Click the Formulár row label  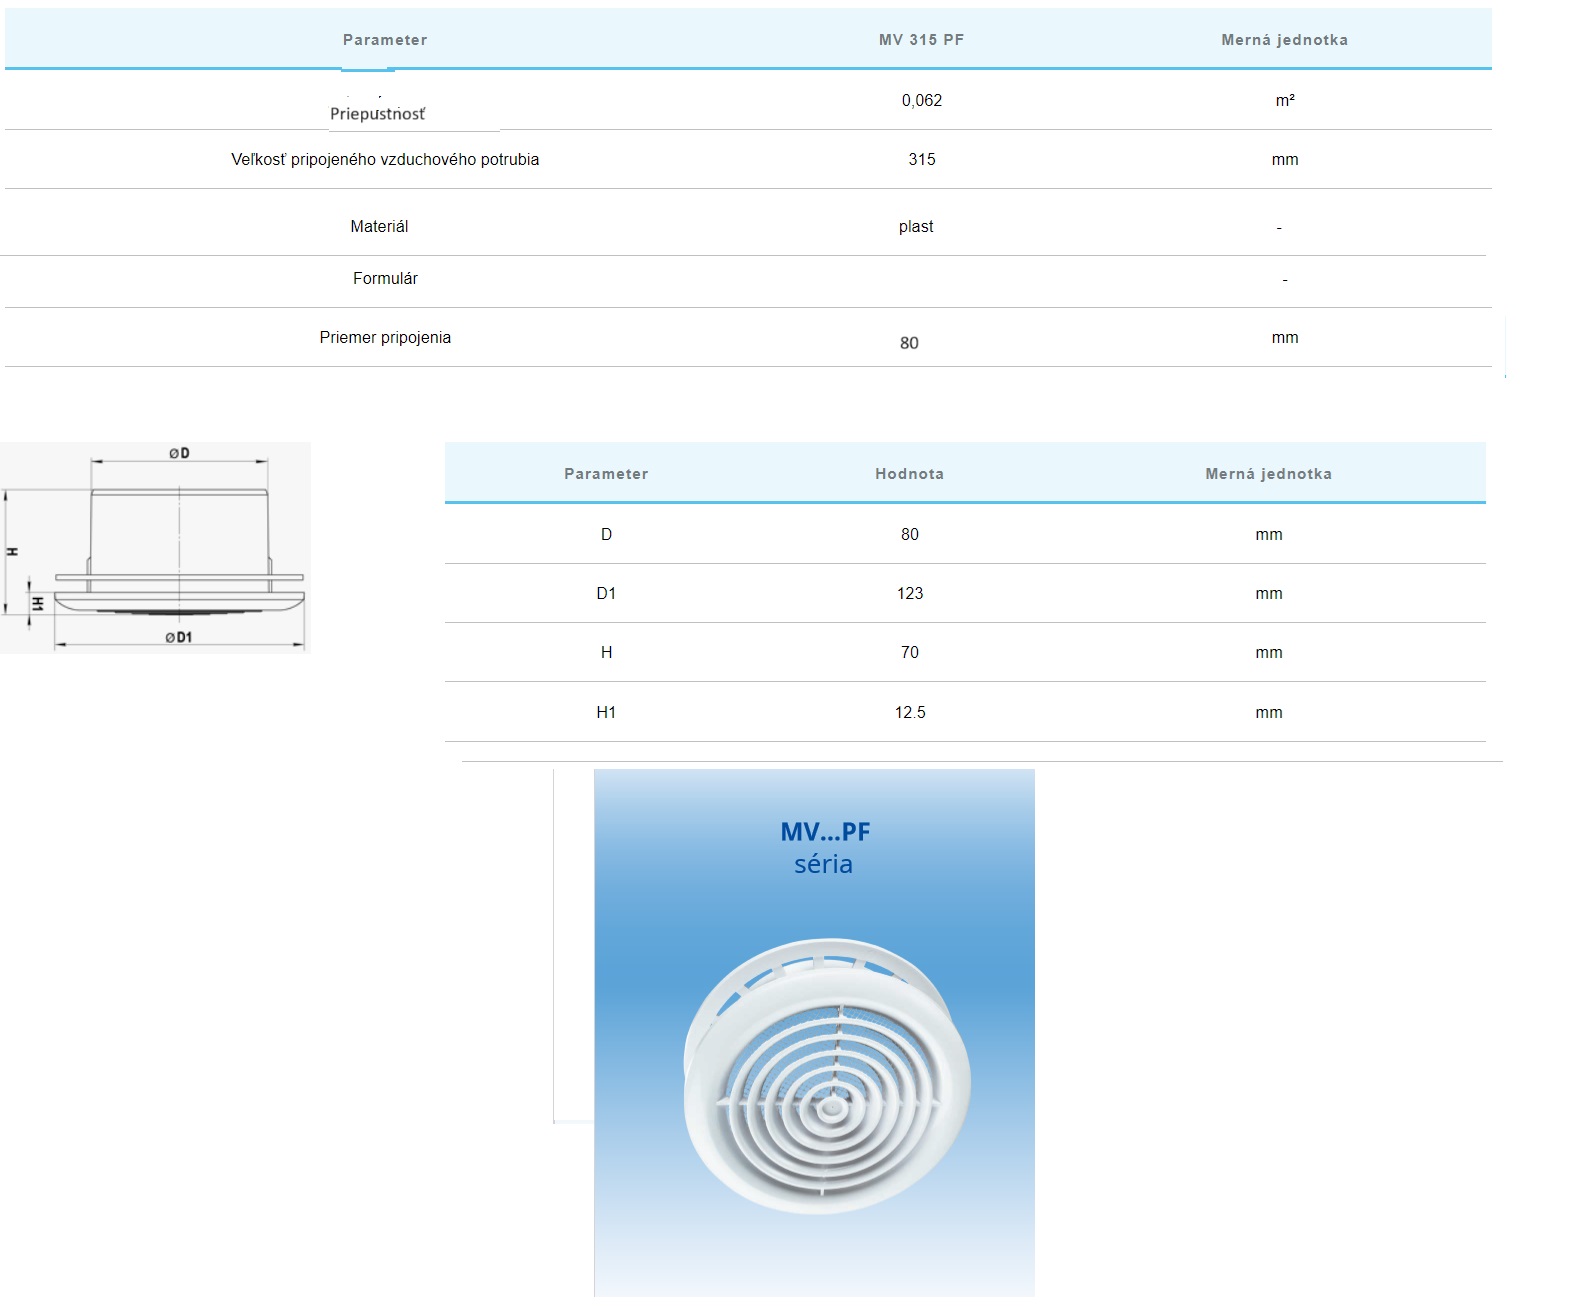pyautogui.click(x=385, y=278)
